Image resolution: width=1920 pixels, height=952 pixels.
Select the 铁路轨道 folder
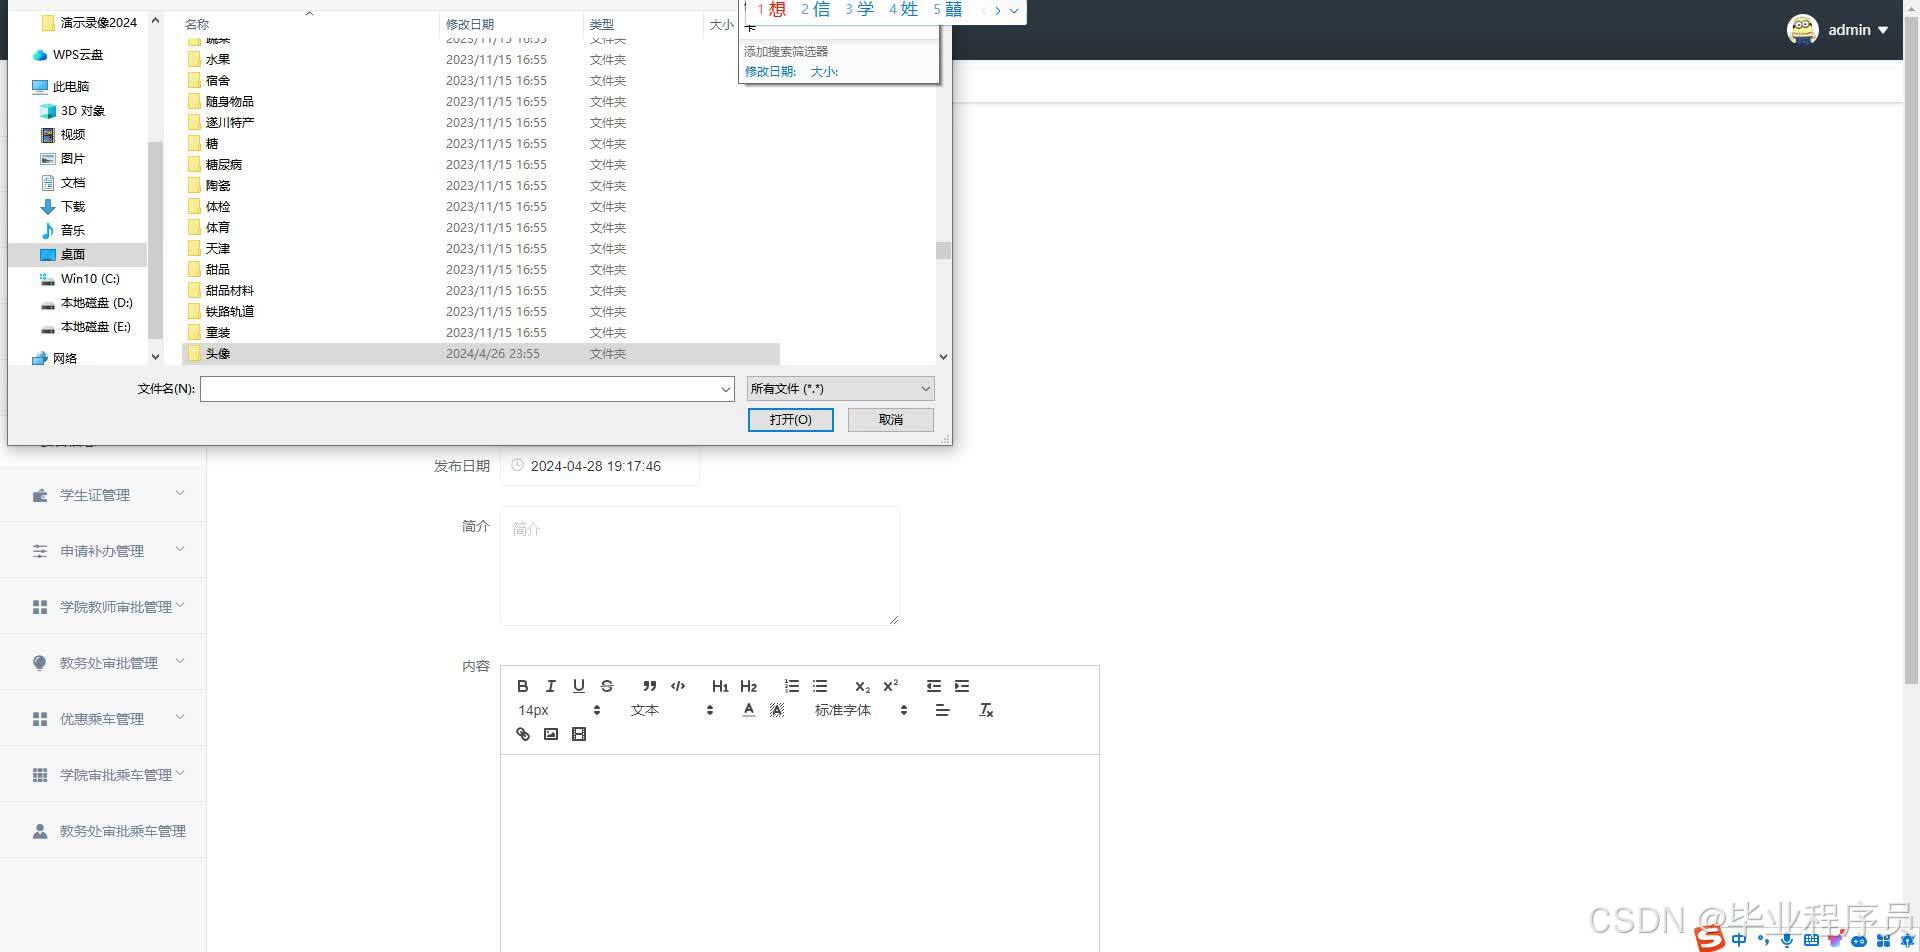click(480, 312)
